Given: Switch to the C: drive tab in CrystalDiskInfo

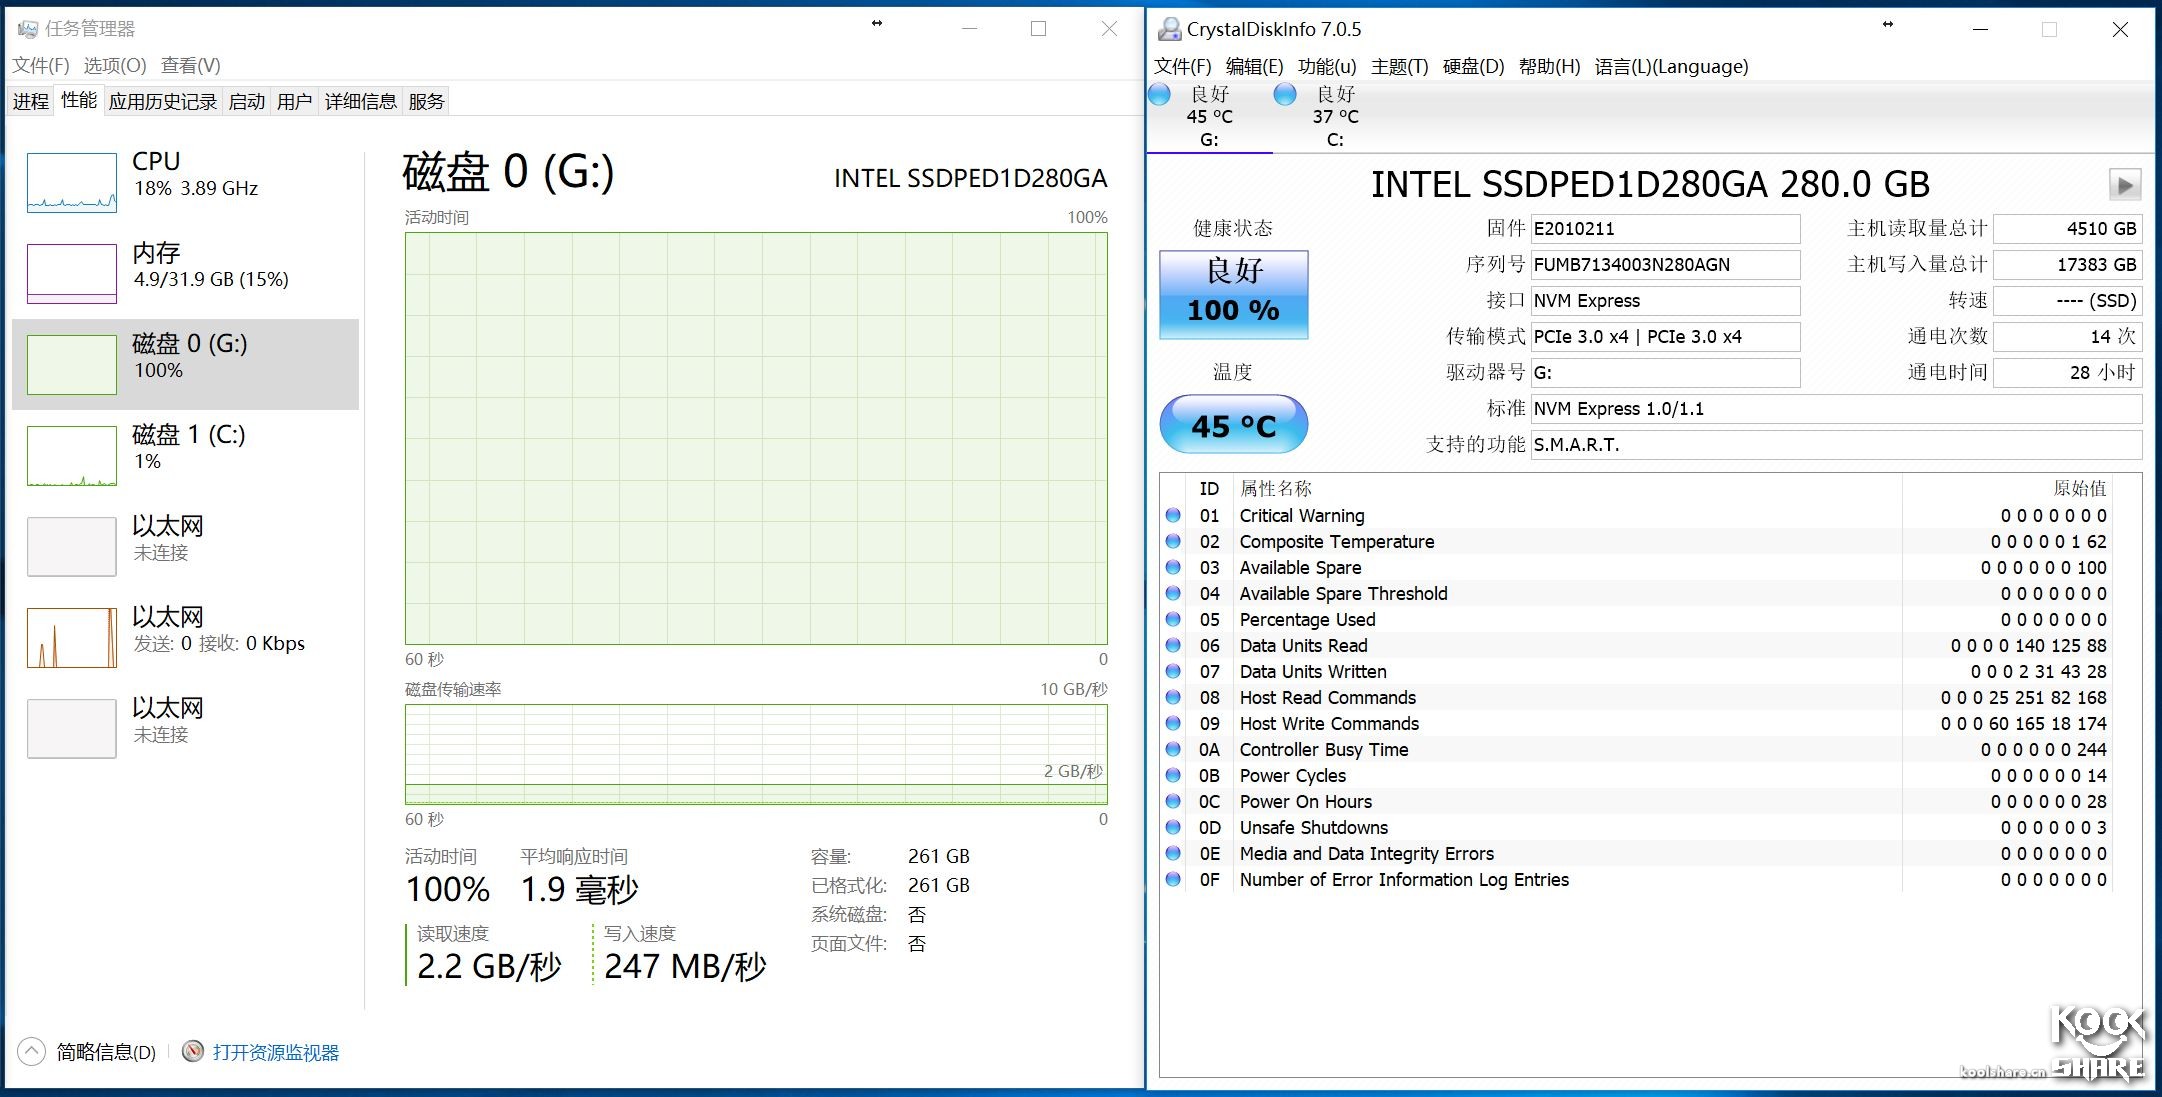Looking at the screenshot, I should point(1335,115).
